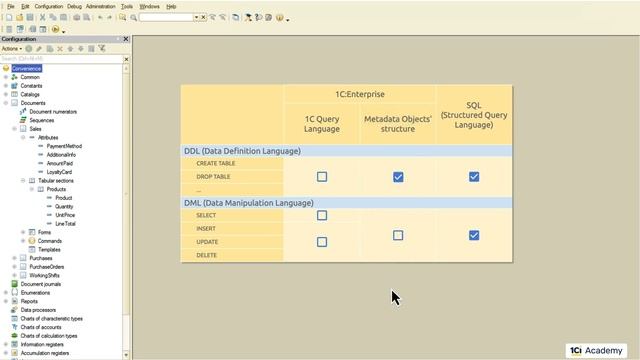Click the Redo arrow icon
640x360 pixels.
click(x=110, y=18)
